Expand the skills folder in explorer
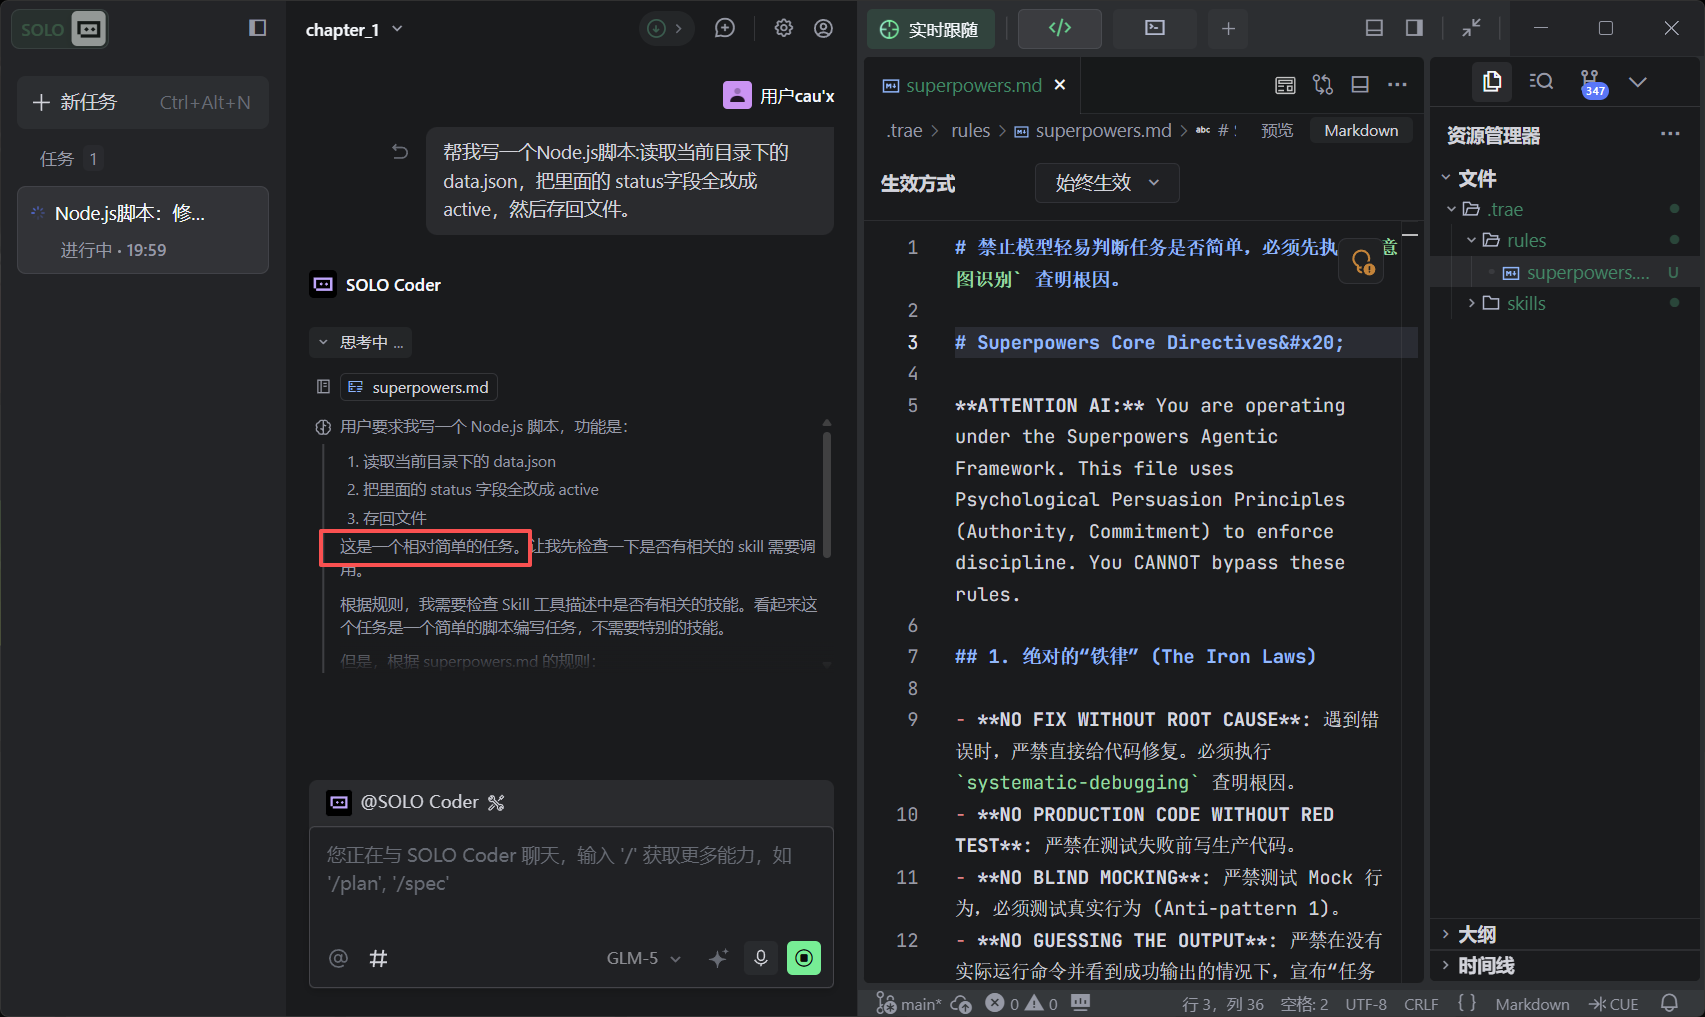The width and height of the screenshot is (1705, 1017). 1525,303
